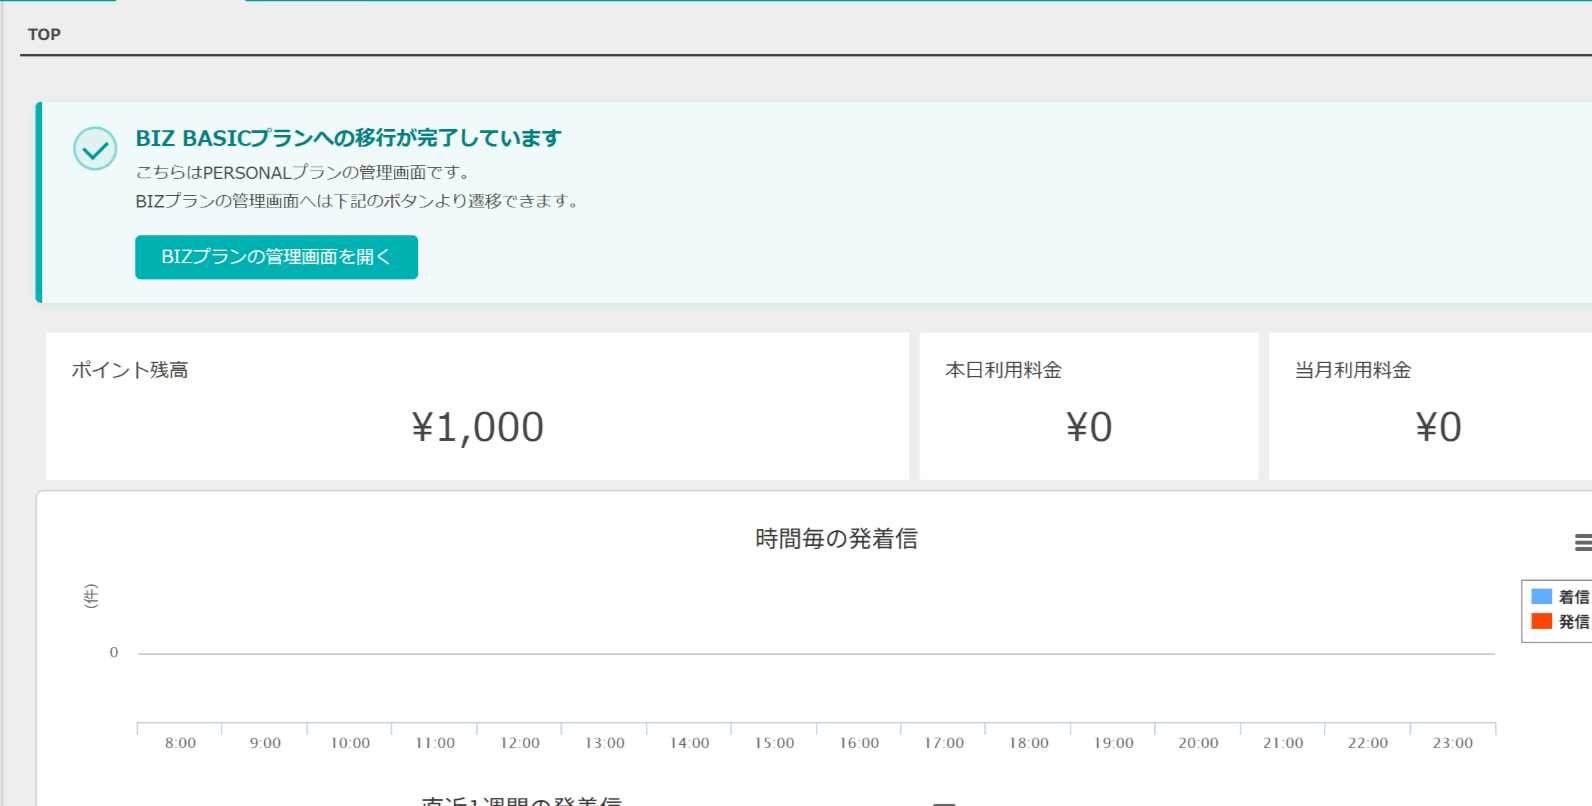Click the (件) y-axis unit label
1592x806 pixels.
91,596
